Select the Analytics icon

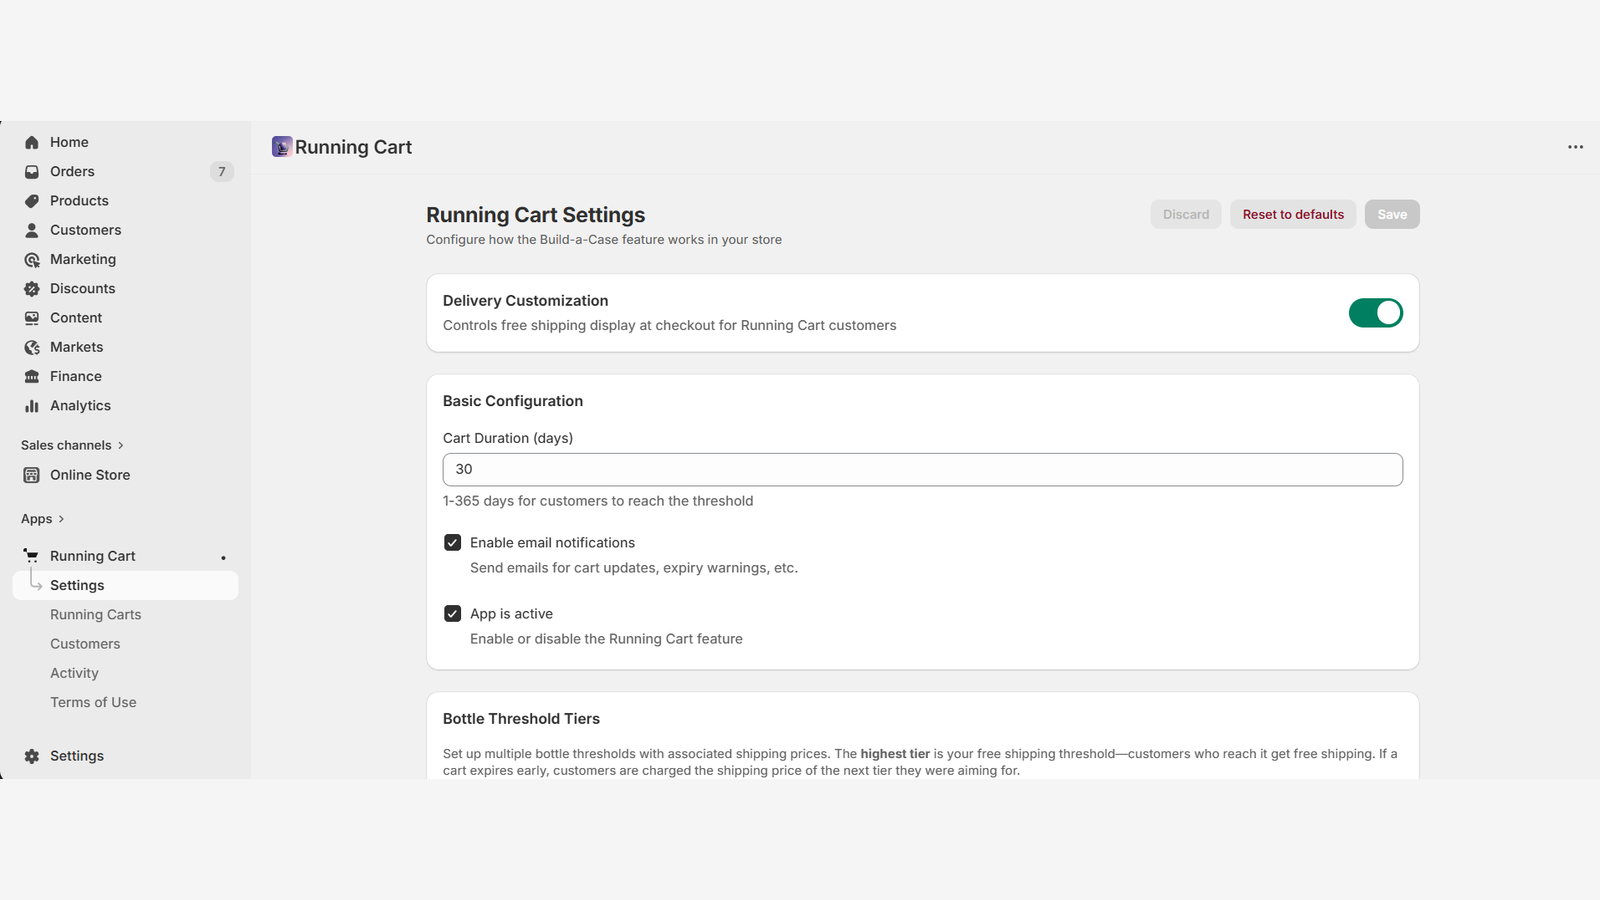(x=32, y=405)
